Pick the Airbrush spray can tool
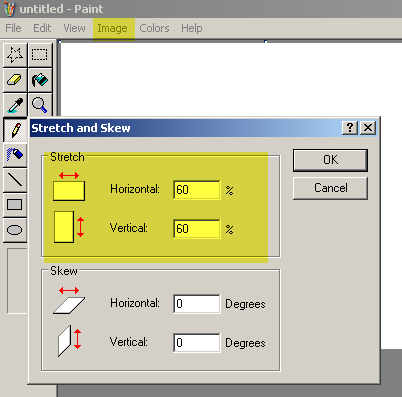Image resolution: width=402 pixels, height=397 pixels. click(15, 155)
